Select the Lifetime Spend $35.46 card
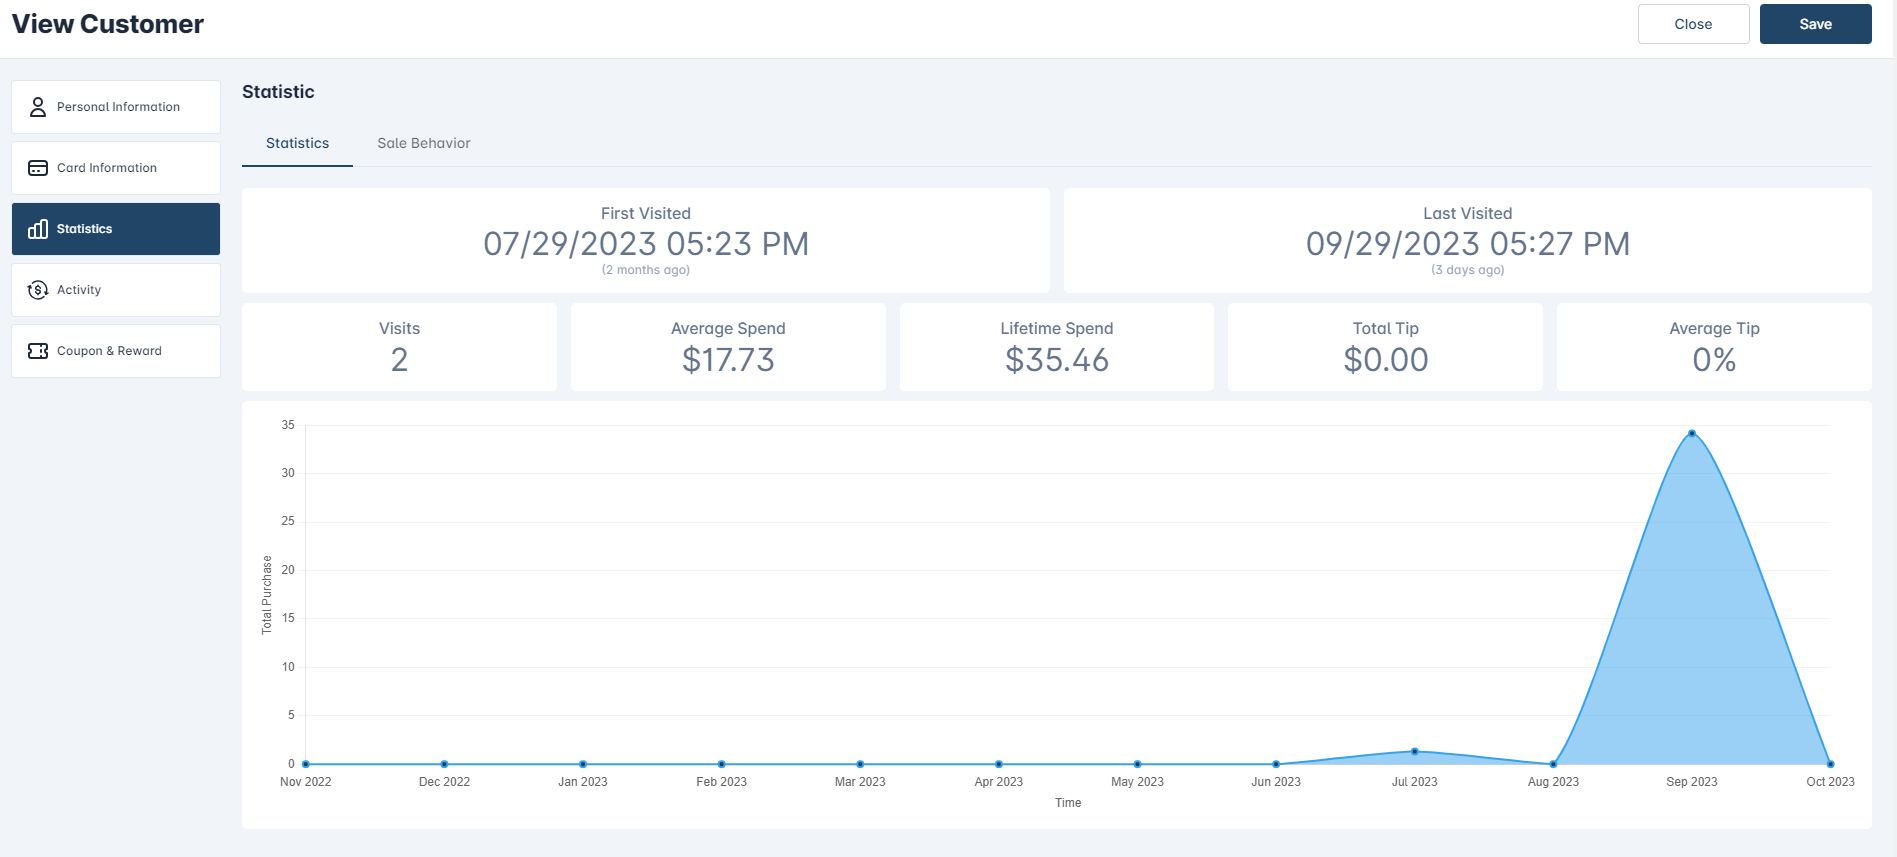This screenshot has width=1897, height=857. 1056,347
